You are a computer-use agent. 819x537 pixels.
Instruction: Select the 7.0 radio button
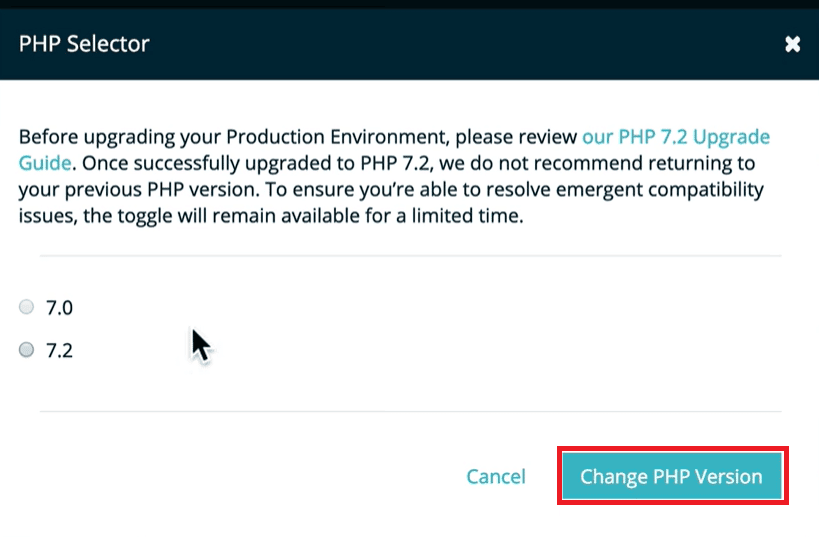(x=27, y=307)
